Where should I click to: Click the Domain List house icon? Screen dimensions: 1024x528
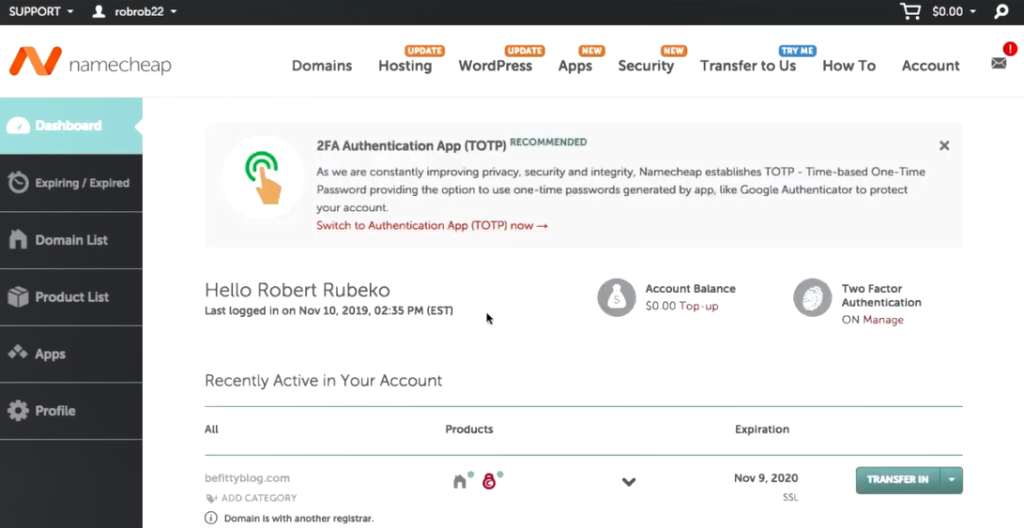point(18,240)
